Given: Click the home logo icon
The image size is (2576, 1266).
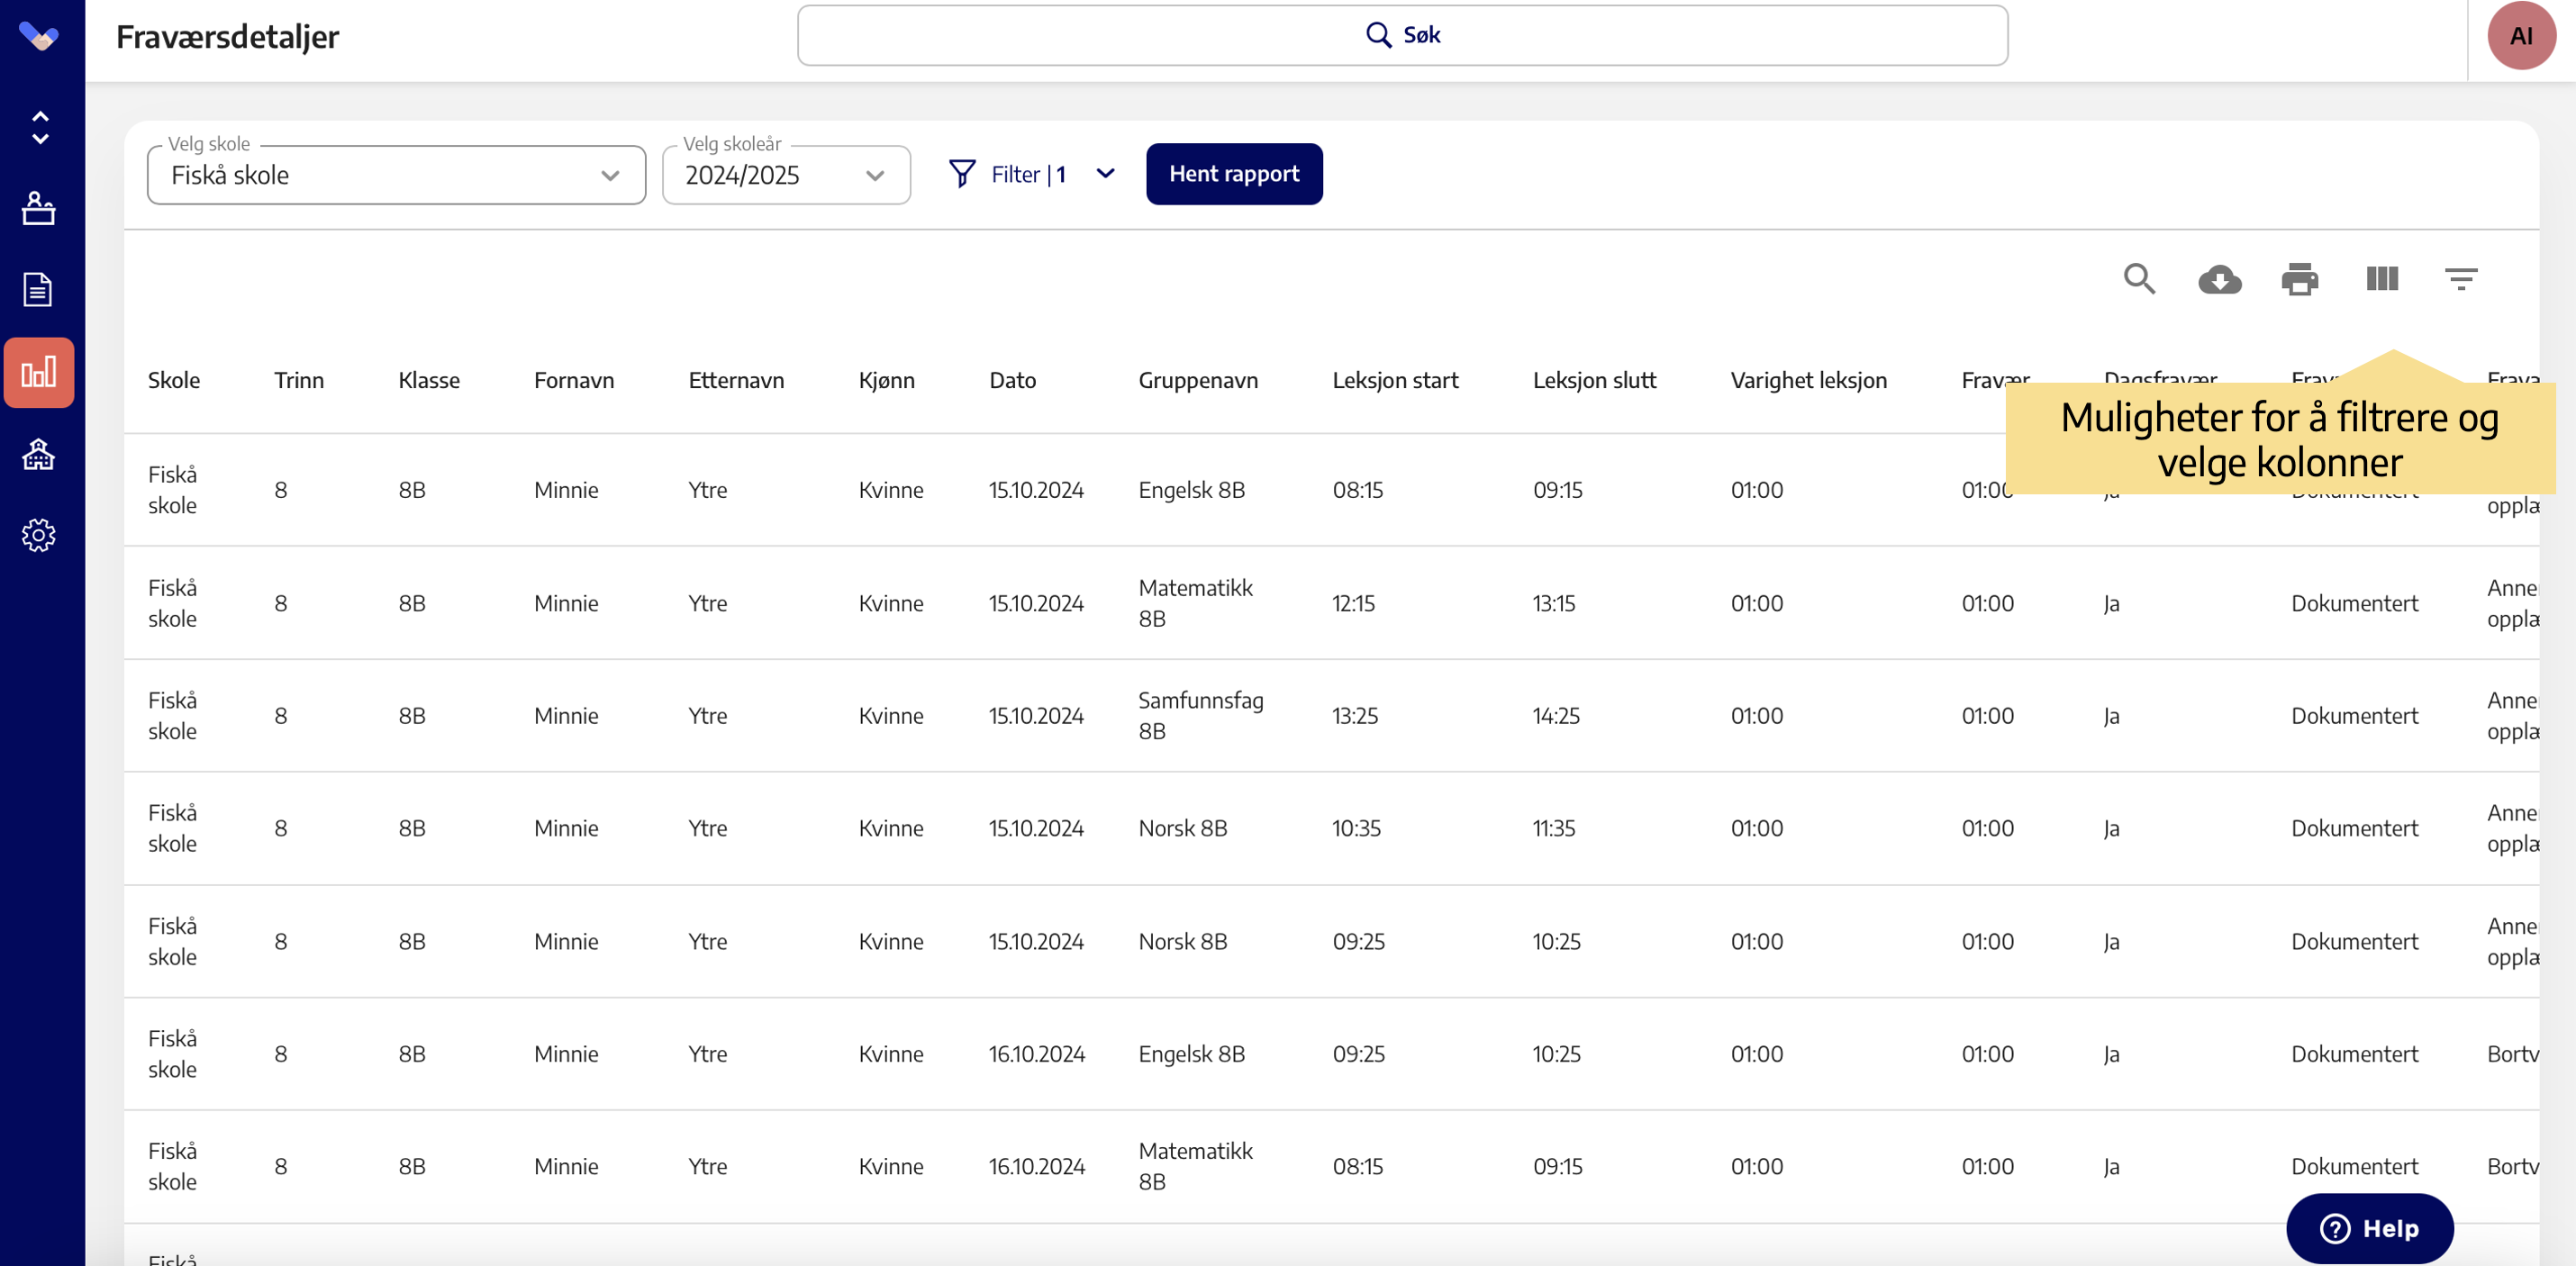Looking at the screenshot, I should coord(39,37).
